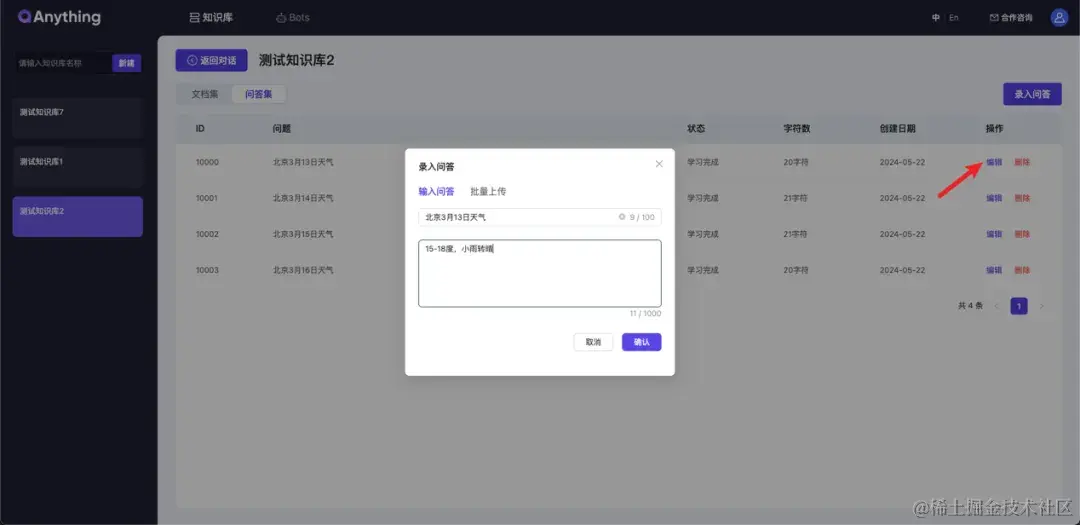Click the 测试知识库2 page title

click(296, 61)
